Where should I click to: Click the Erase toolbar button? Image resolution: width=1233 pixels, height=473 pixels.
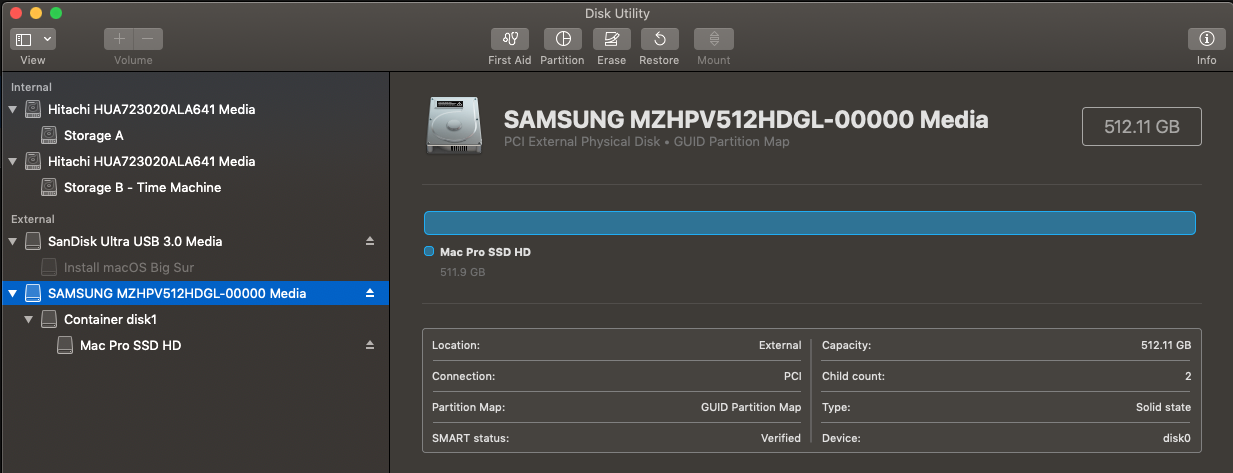coord(612,39)
